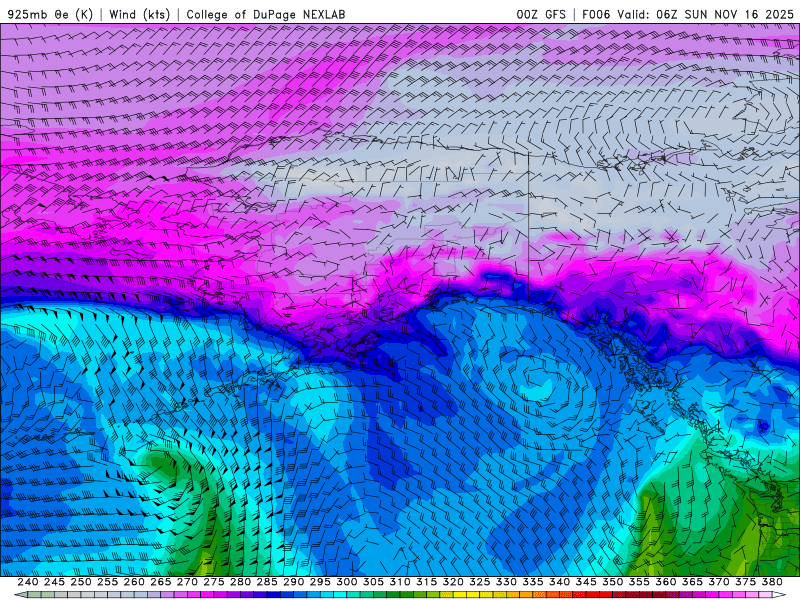Click the 245 scale label
This screenshot has width=800, height=600.
(x=54, y=582)
